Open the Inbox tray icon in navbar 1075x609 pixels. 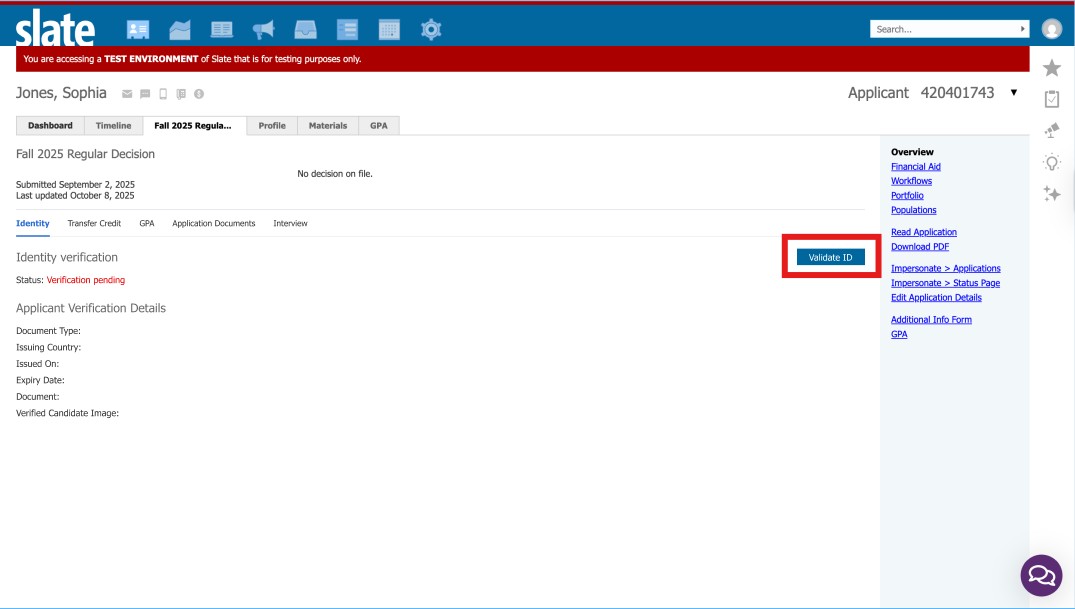(306, 29)
